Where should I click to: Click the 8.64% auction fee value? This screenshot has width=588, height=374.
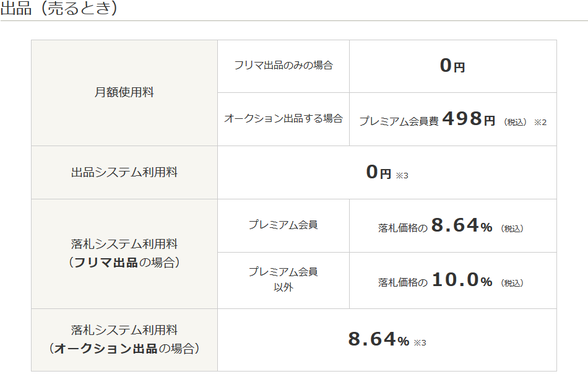coord(378,339)
